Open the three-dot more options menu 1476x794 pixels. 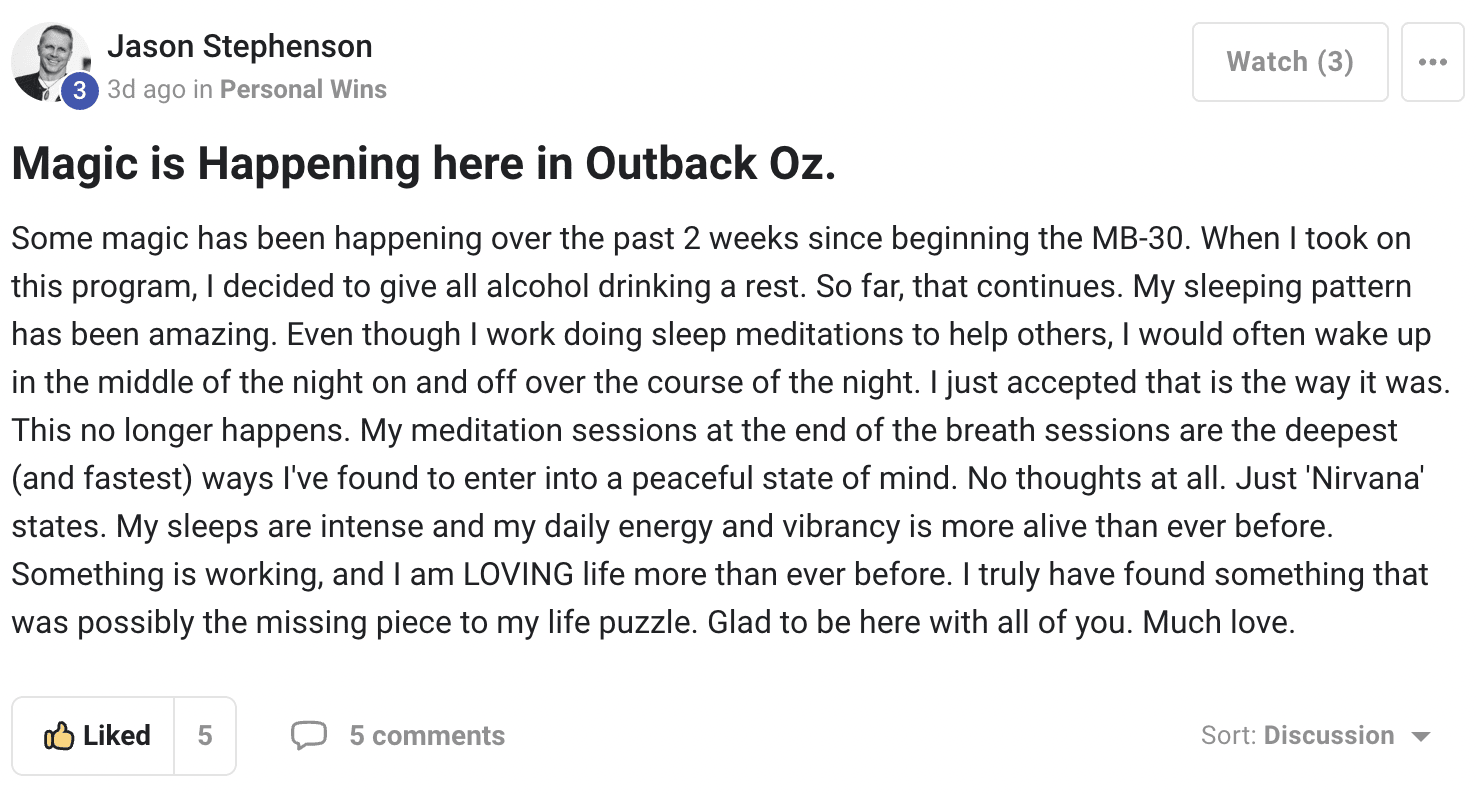(1432, 62)
